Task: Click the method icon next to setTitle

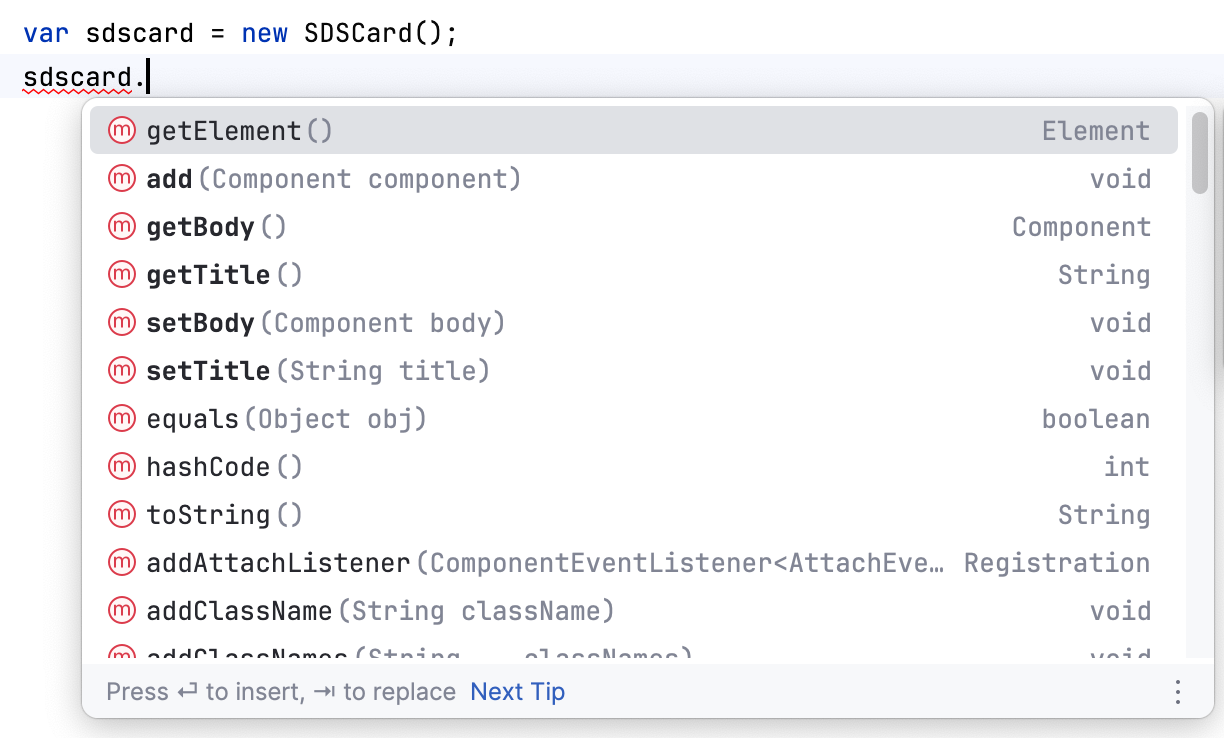Action: 121,370
